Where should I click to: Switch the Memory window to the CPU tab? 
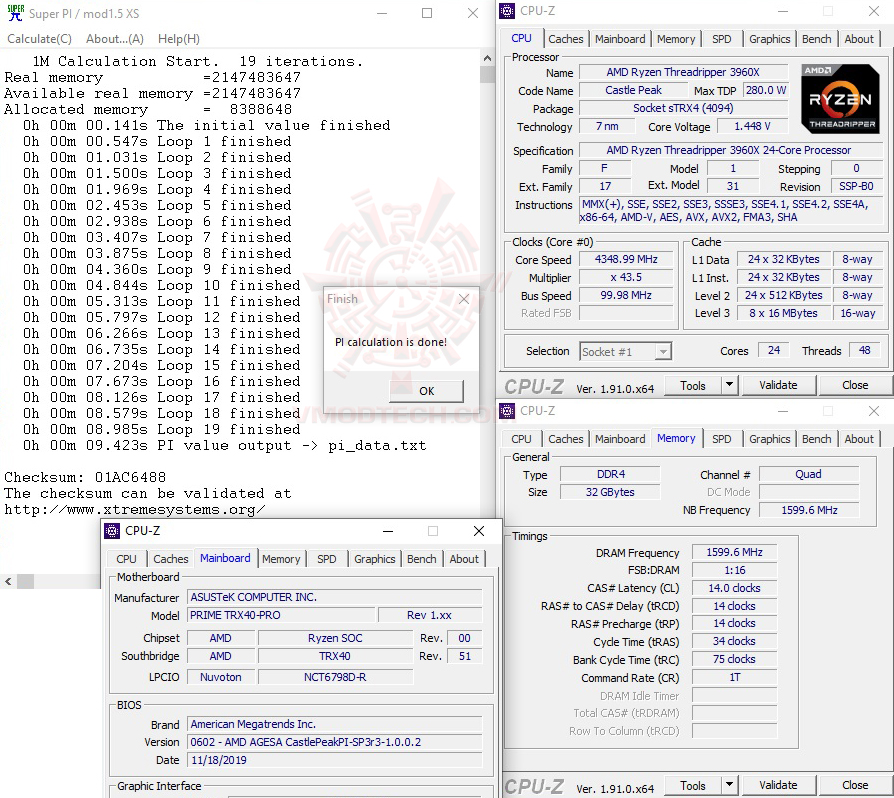pyautogui.click(x=521, y=439)
